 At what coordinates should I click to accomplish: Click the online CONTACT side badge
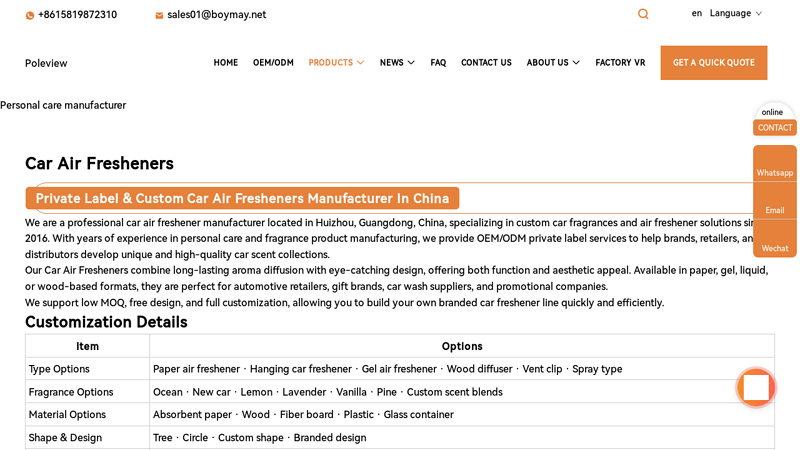(774, 120)
